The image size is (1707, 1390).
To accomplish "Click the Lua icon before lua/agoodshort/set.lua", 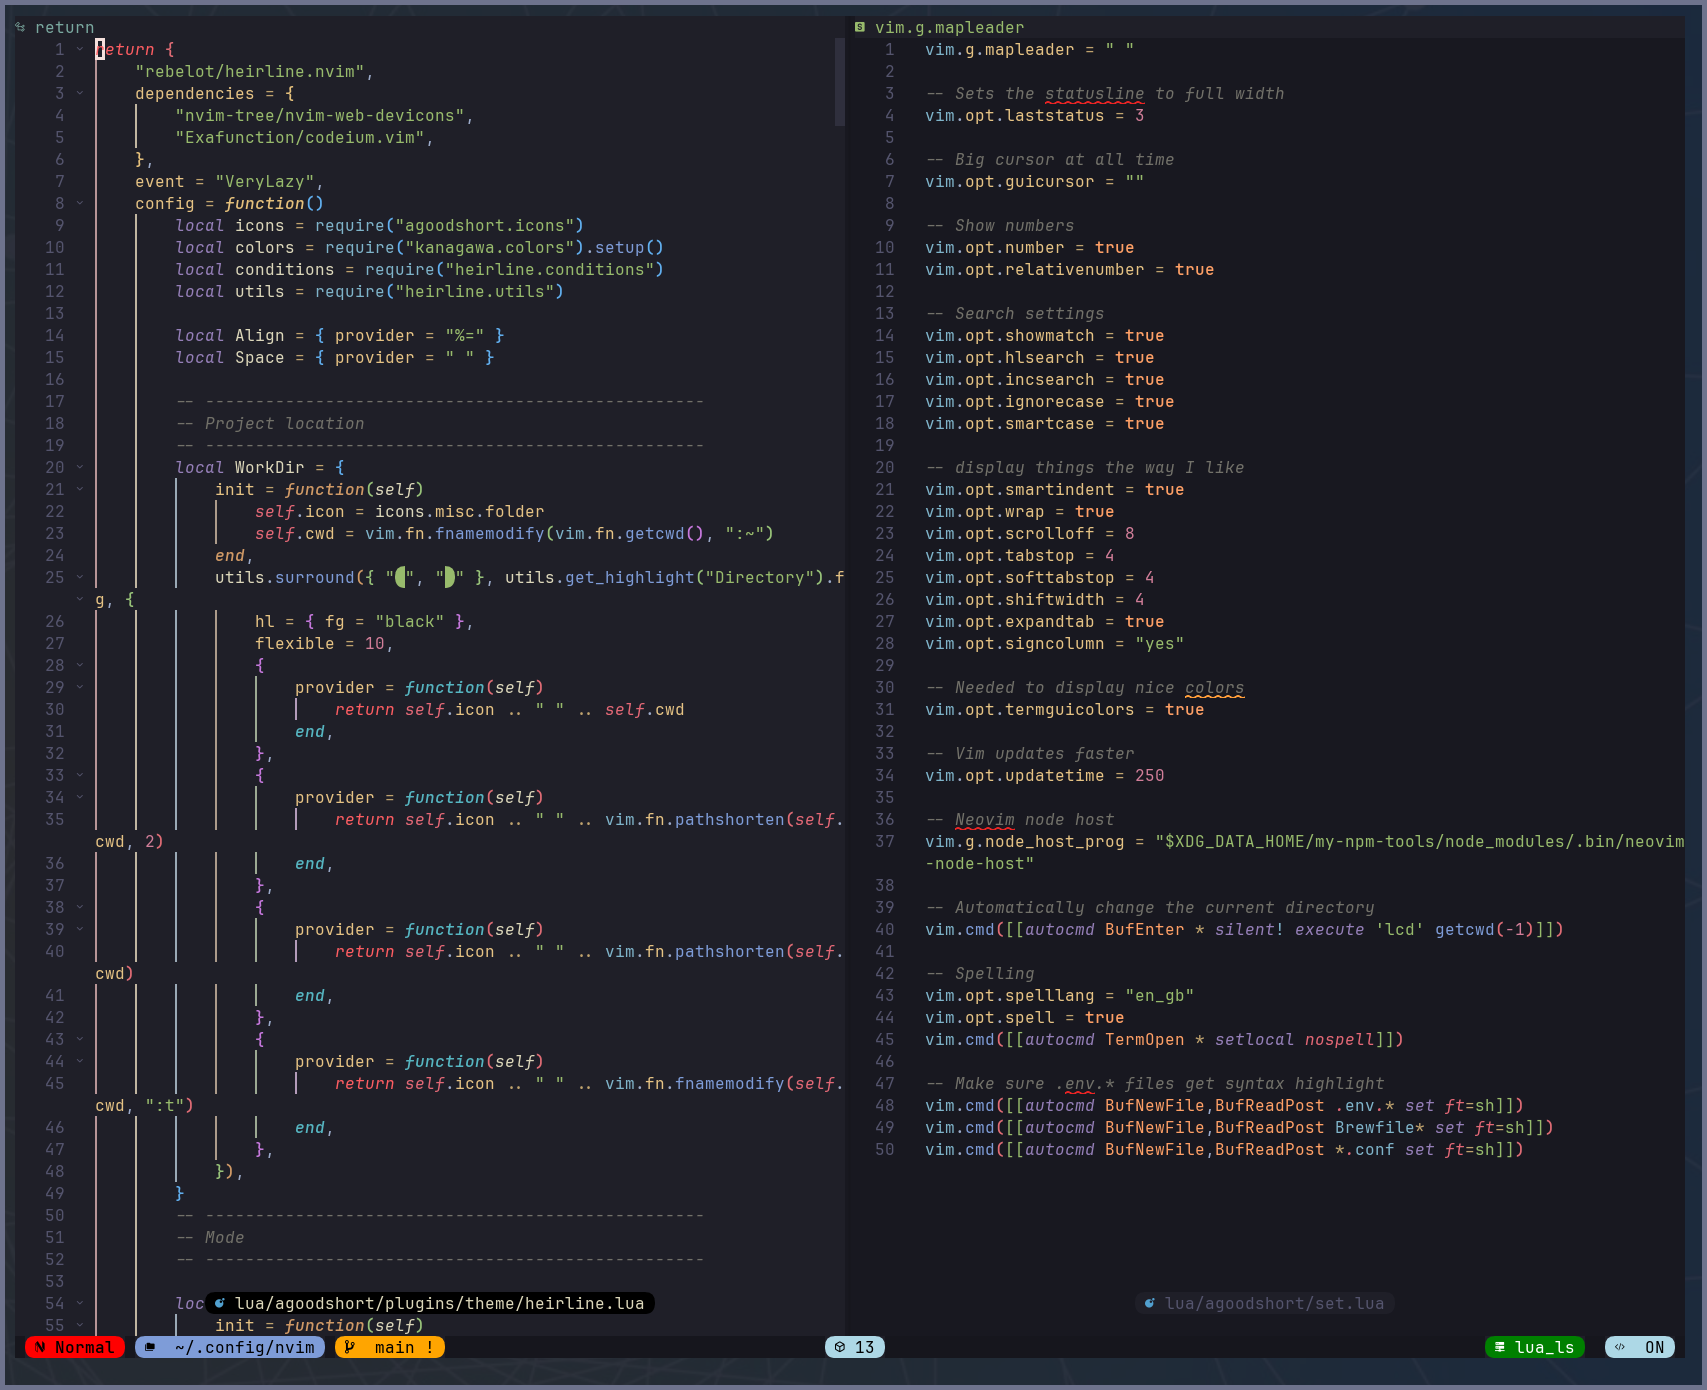I will tap(1150, 1303).
